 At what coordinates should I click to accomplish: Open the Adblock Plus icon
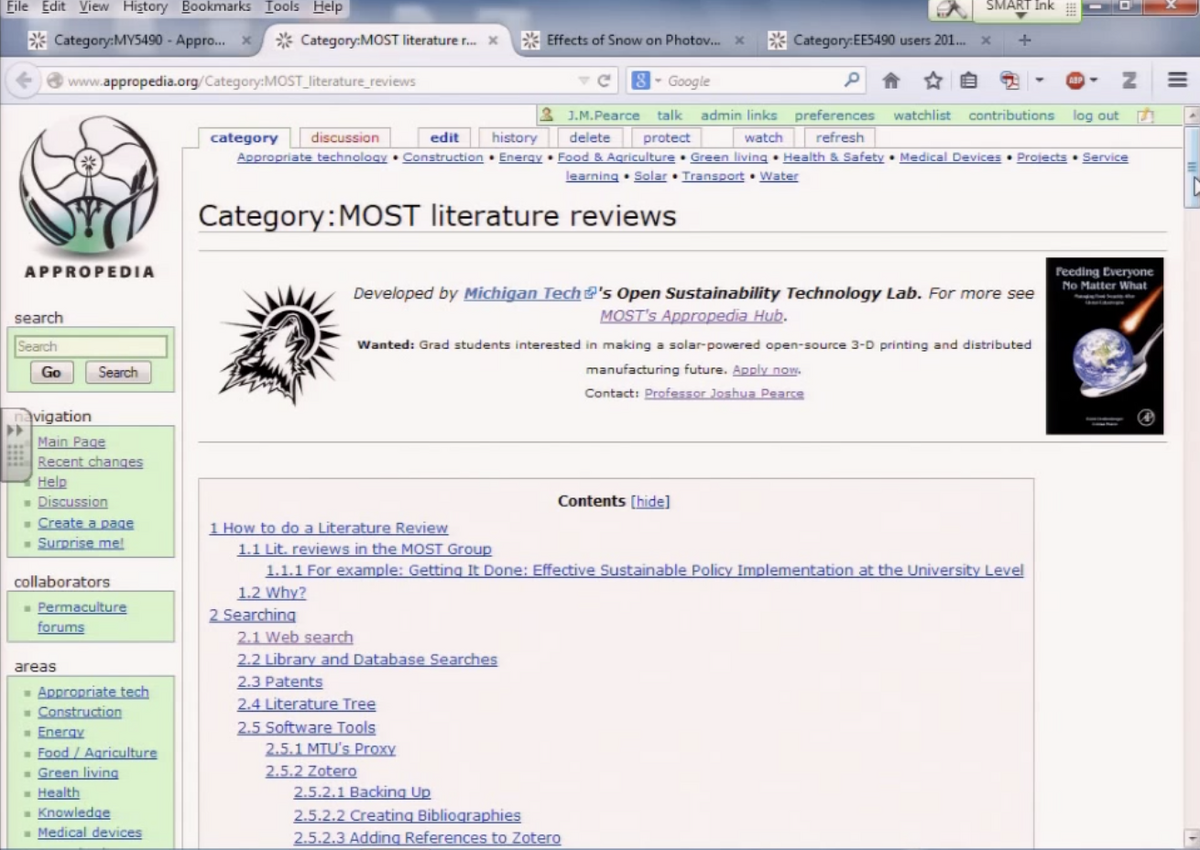[1076, 81]
